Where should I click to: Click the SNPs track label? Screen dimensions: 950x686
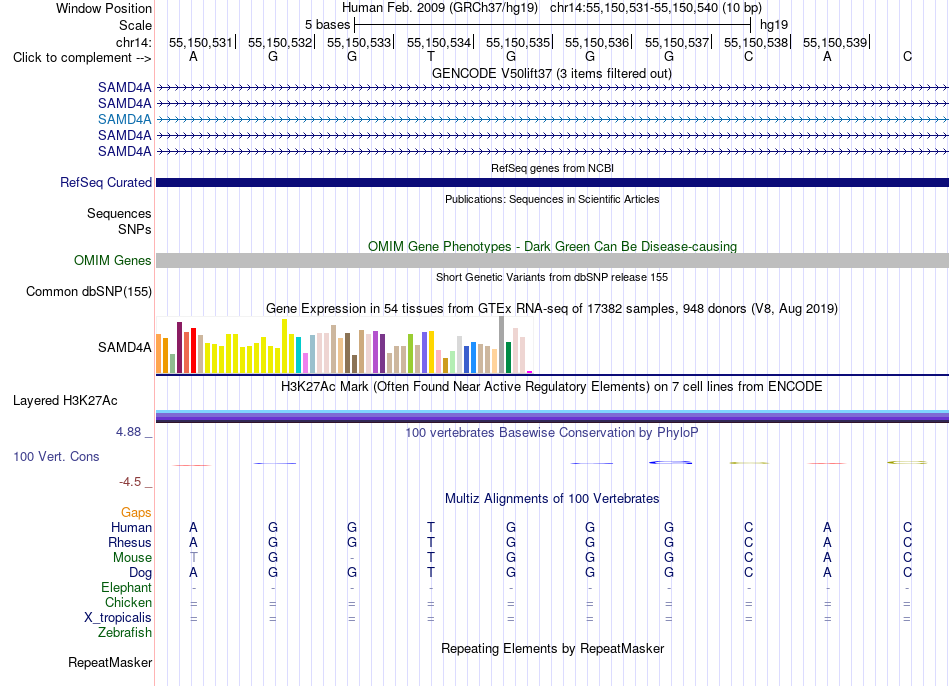tap(135, 229)
